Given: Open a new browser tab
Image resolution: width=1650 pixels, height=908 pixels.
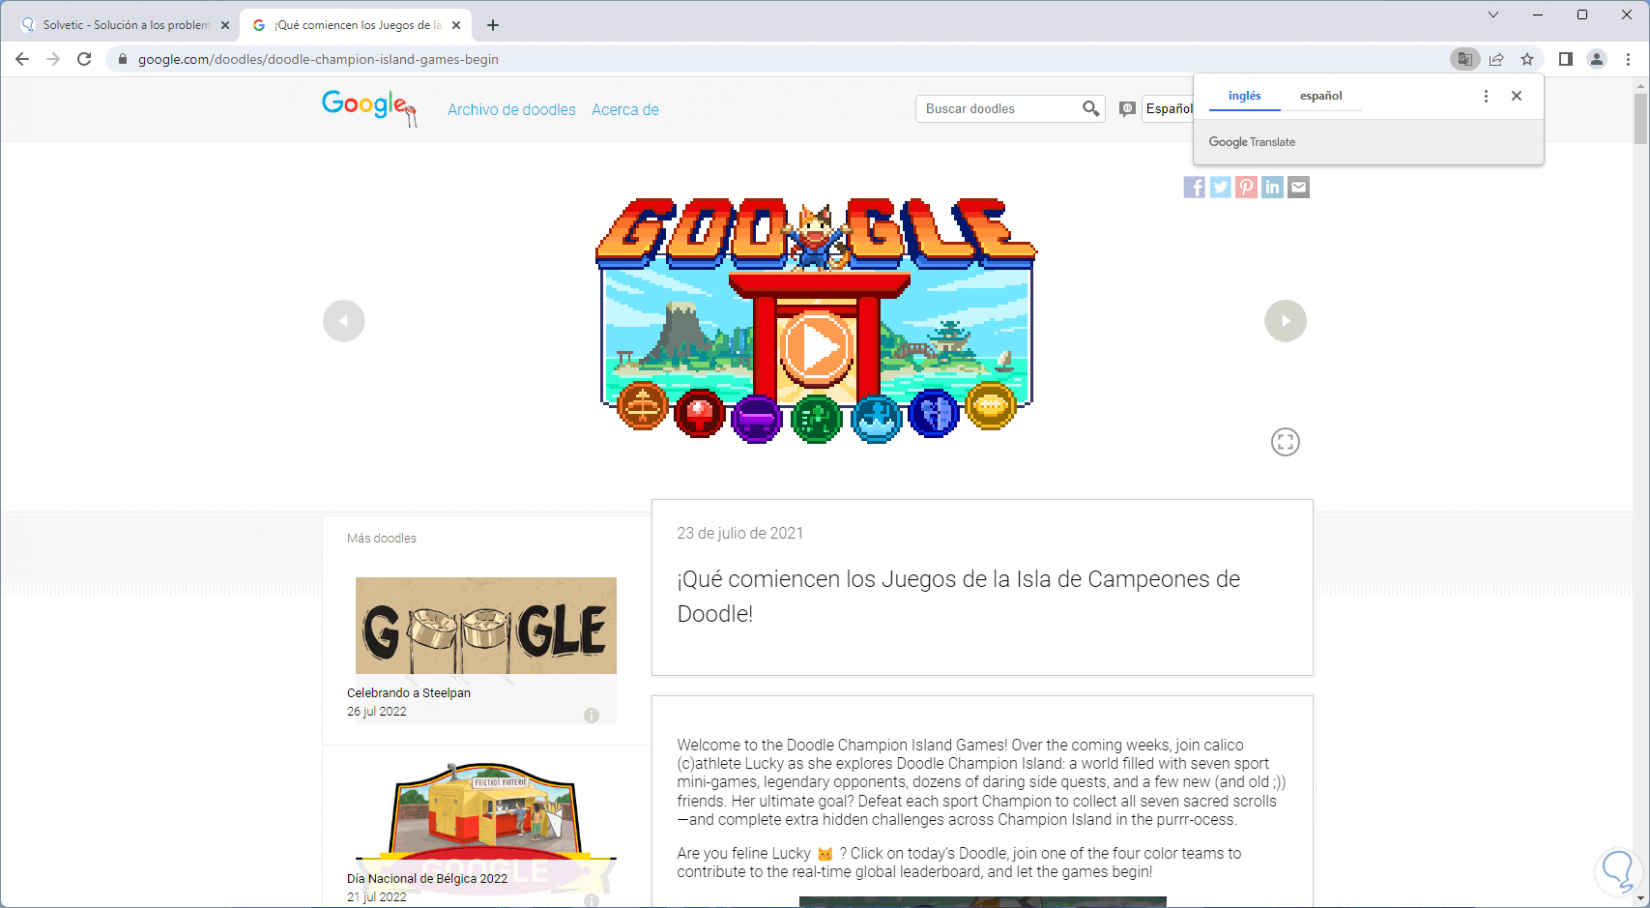Looking at the screenshot, I should 493,25.
